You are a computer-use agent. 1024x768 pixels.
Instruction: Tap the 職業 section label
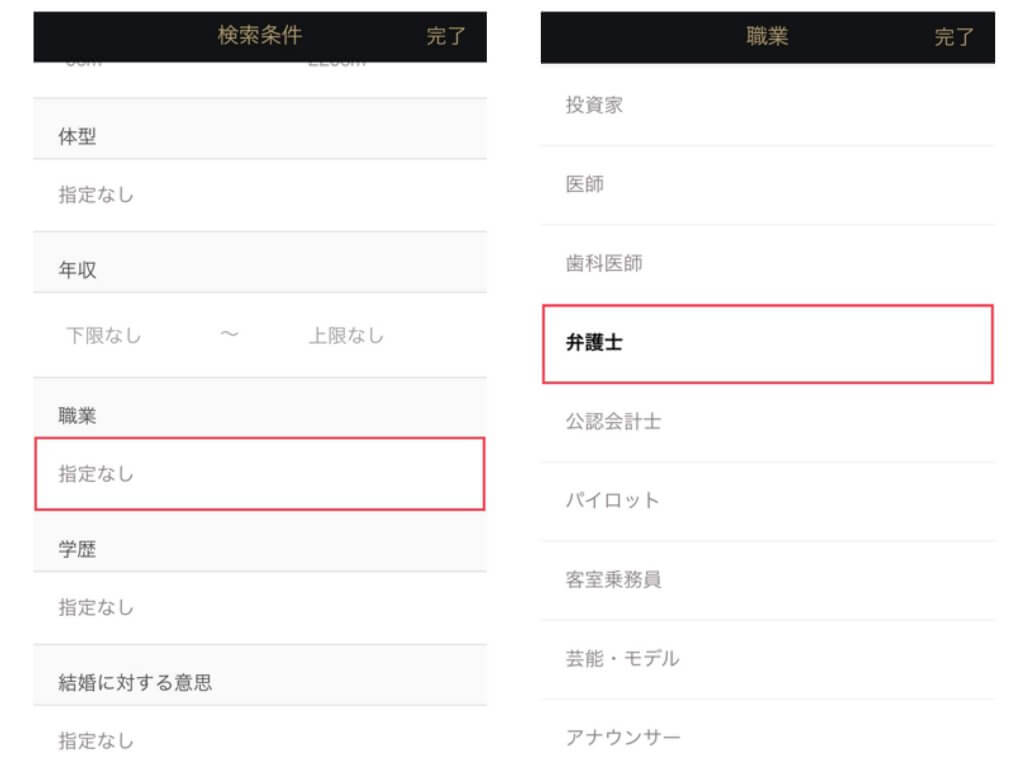point(78,416)
